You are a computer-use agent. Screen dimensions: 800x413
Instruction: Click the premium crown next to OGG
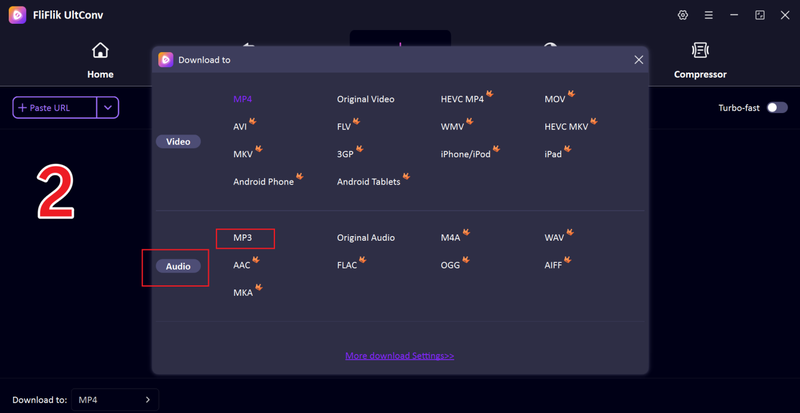466,260
